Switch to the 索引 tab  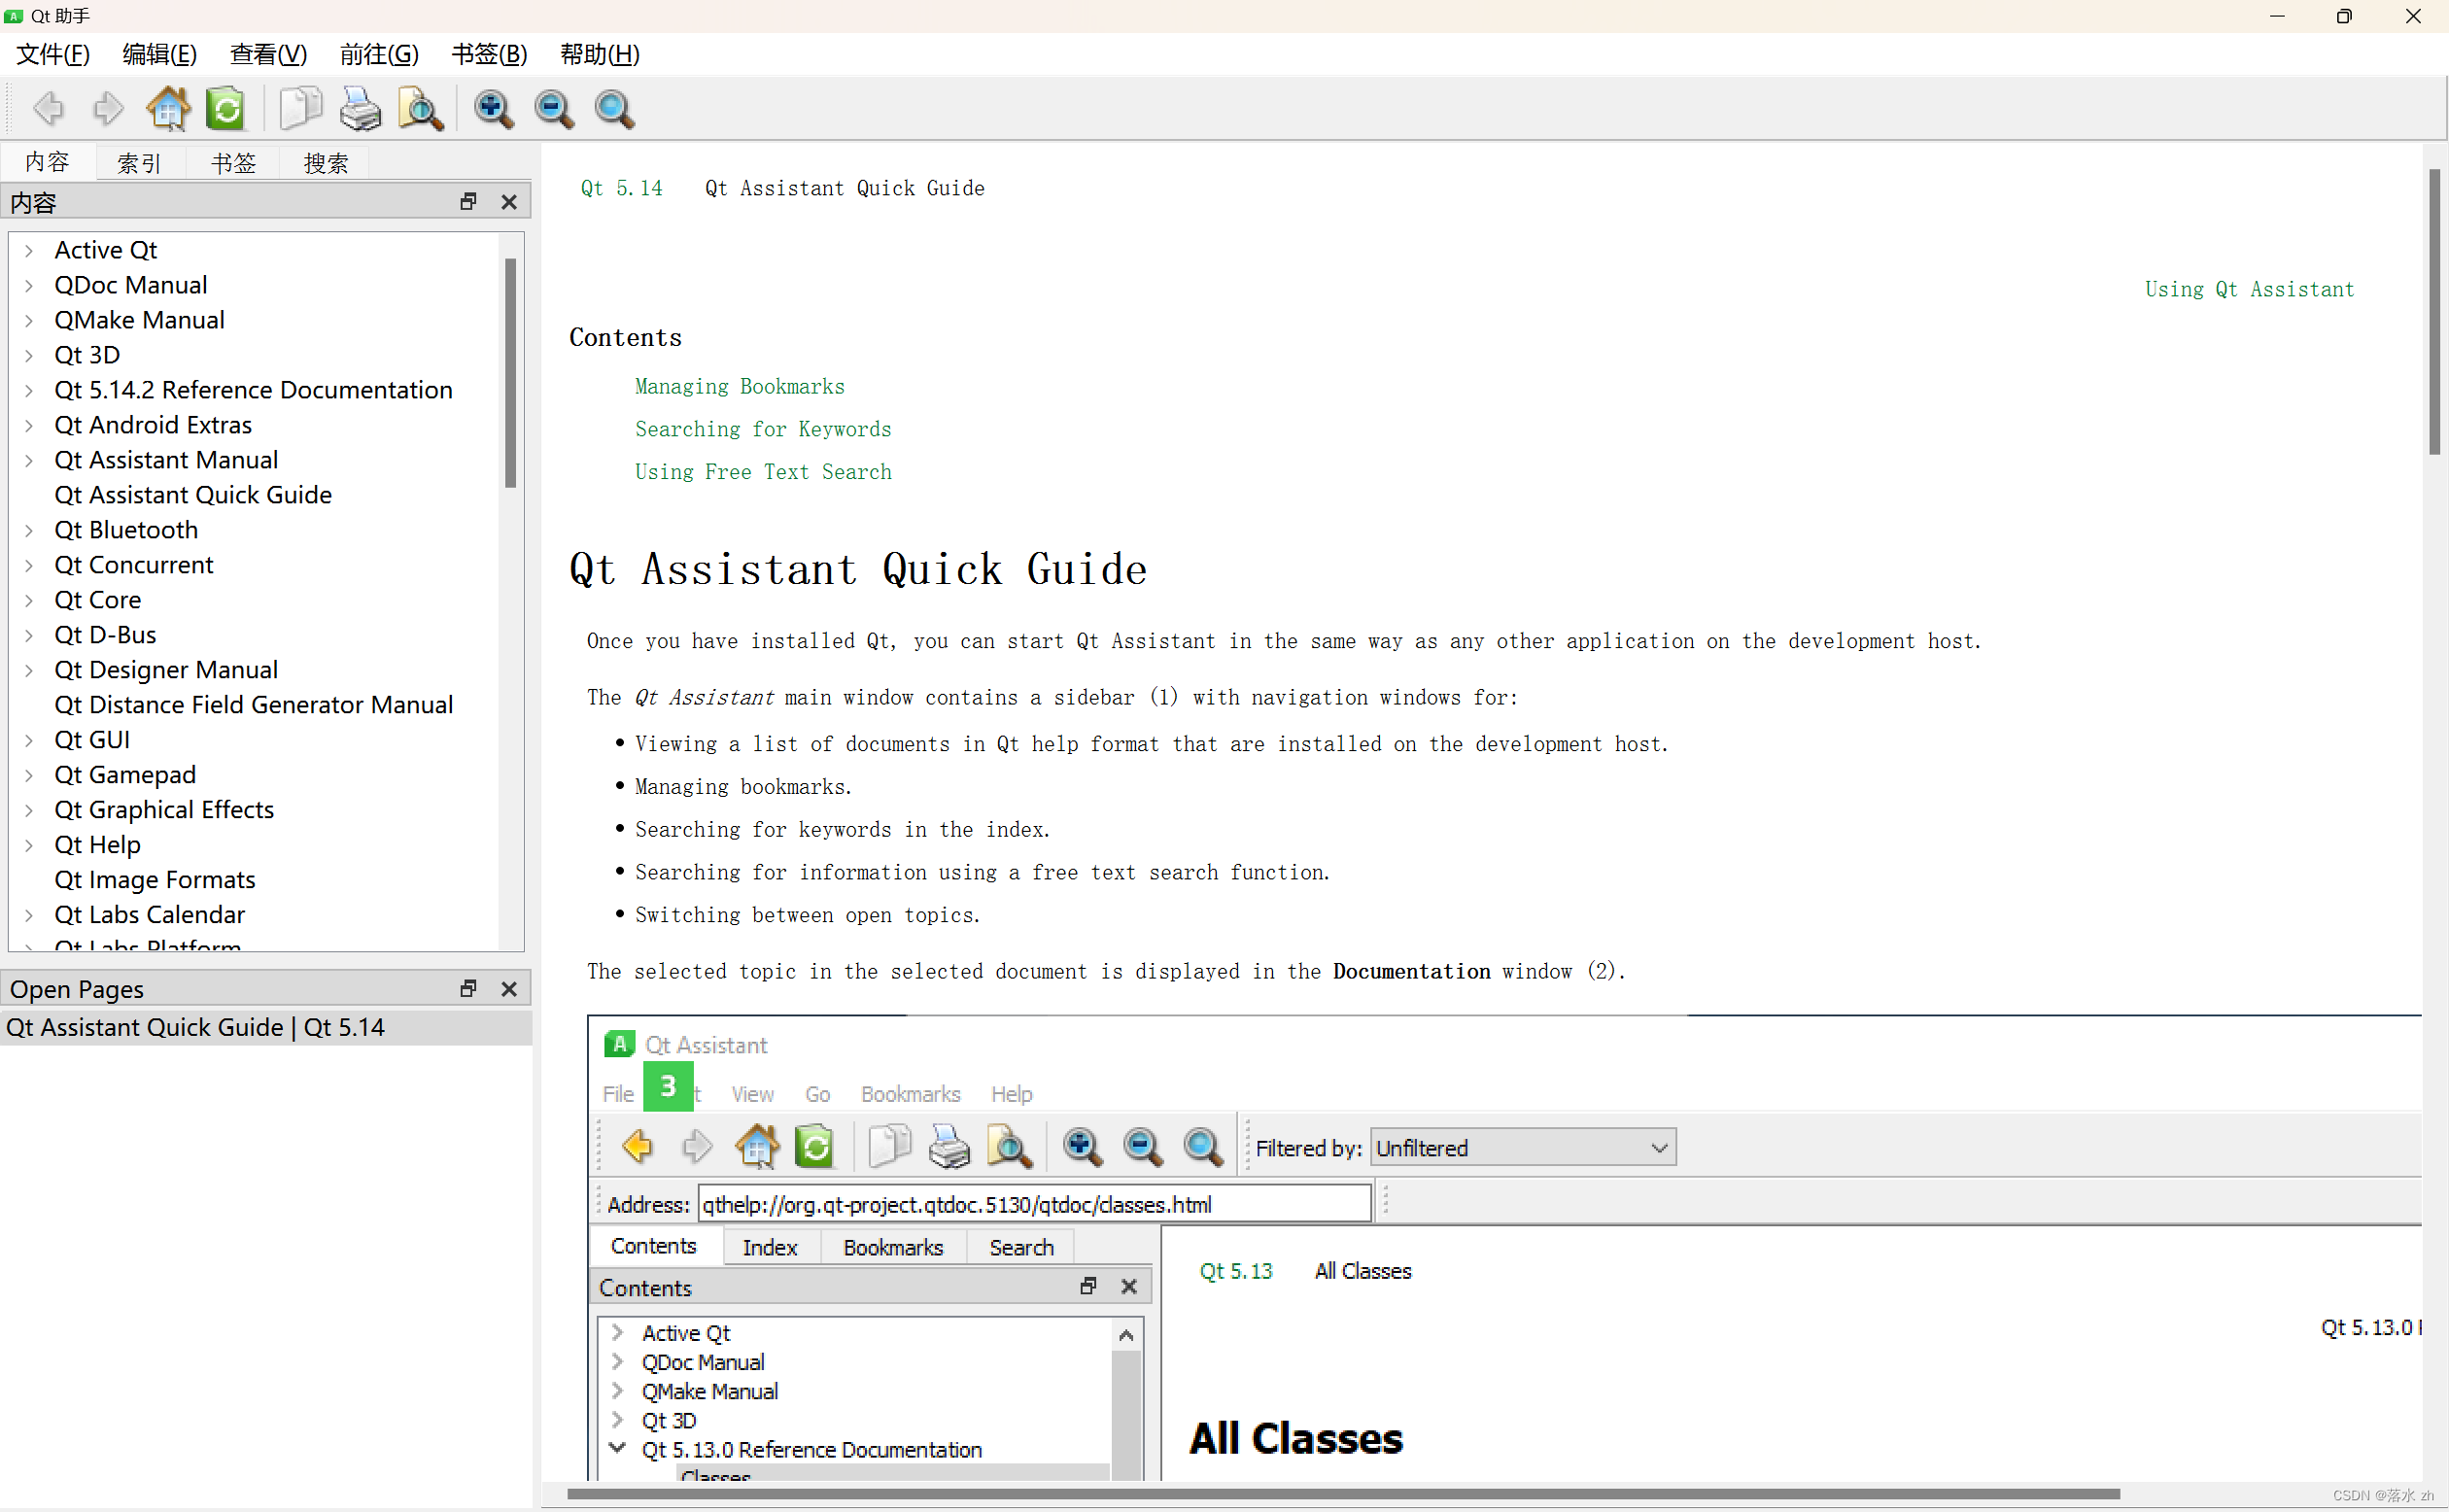point(139,163)
